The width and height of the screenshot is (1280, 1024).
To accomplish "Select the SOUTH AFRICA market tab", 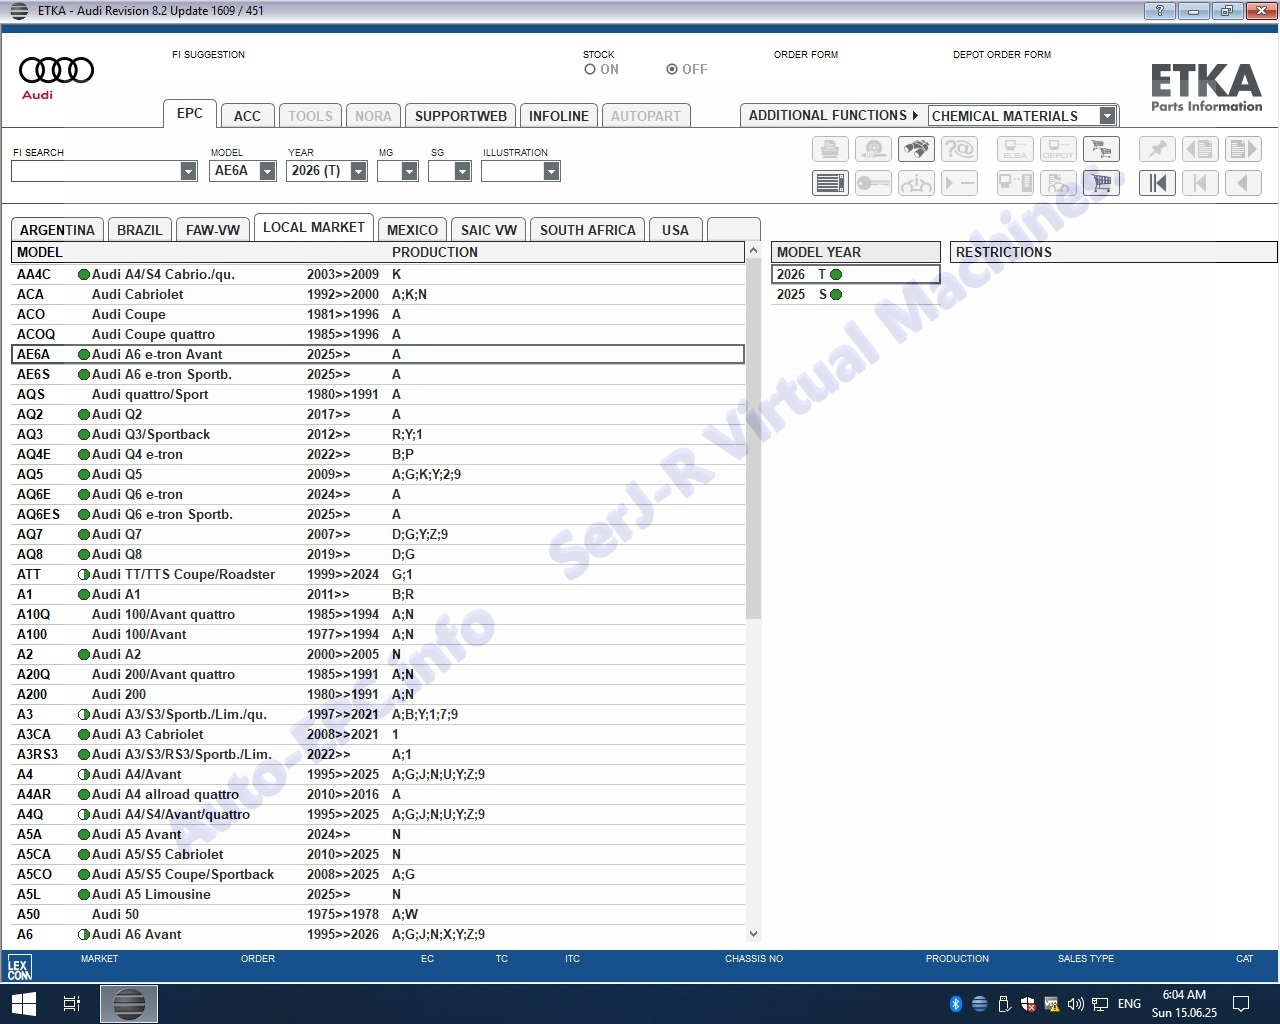I will (587, 230).
